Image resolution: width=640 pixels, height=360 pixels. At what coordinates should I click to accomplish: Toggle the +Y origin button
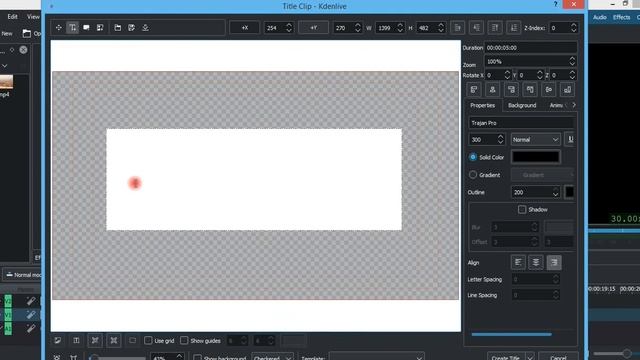click(313, 28)
